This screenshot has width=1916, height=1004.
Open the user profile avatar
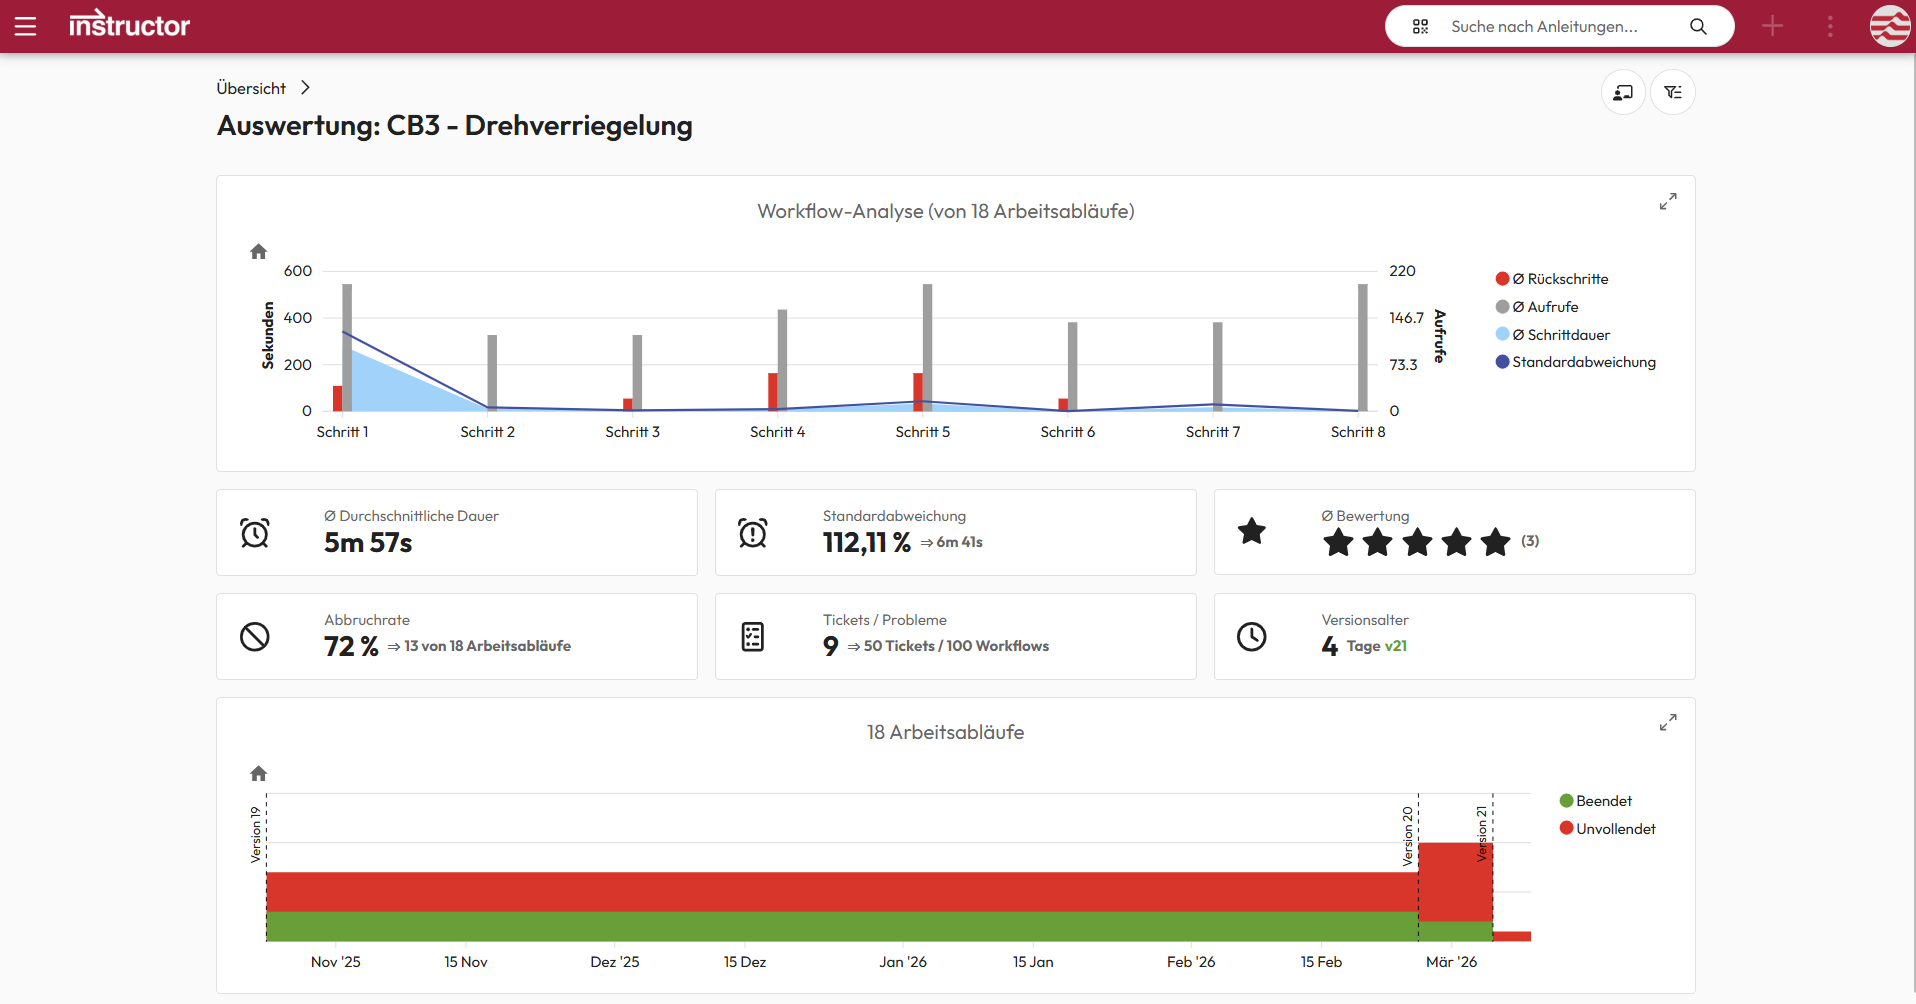click(1889, 27)
